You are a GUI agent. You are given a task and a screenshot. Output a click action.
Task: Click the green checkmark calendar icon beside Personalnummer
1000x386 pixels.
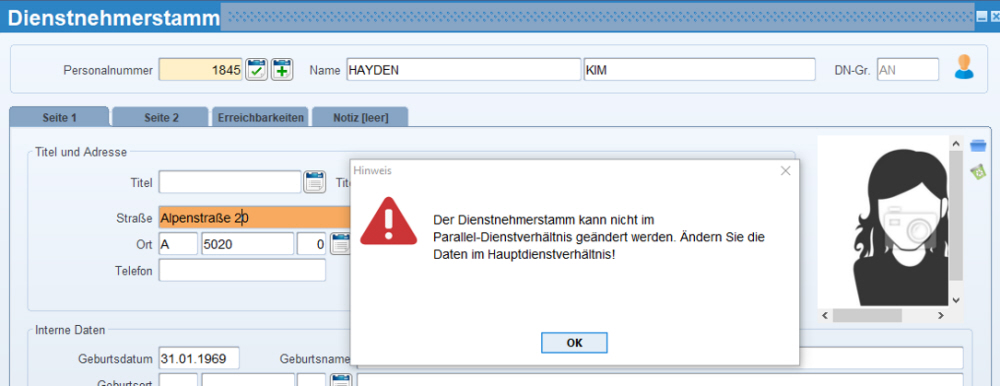[x=256, y=69]
